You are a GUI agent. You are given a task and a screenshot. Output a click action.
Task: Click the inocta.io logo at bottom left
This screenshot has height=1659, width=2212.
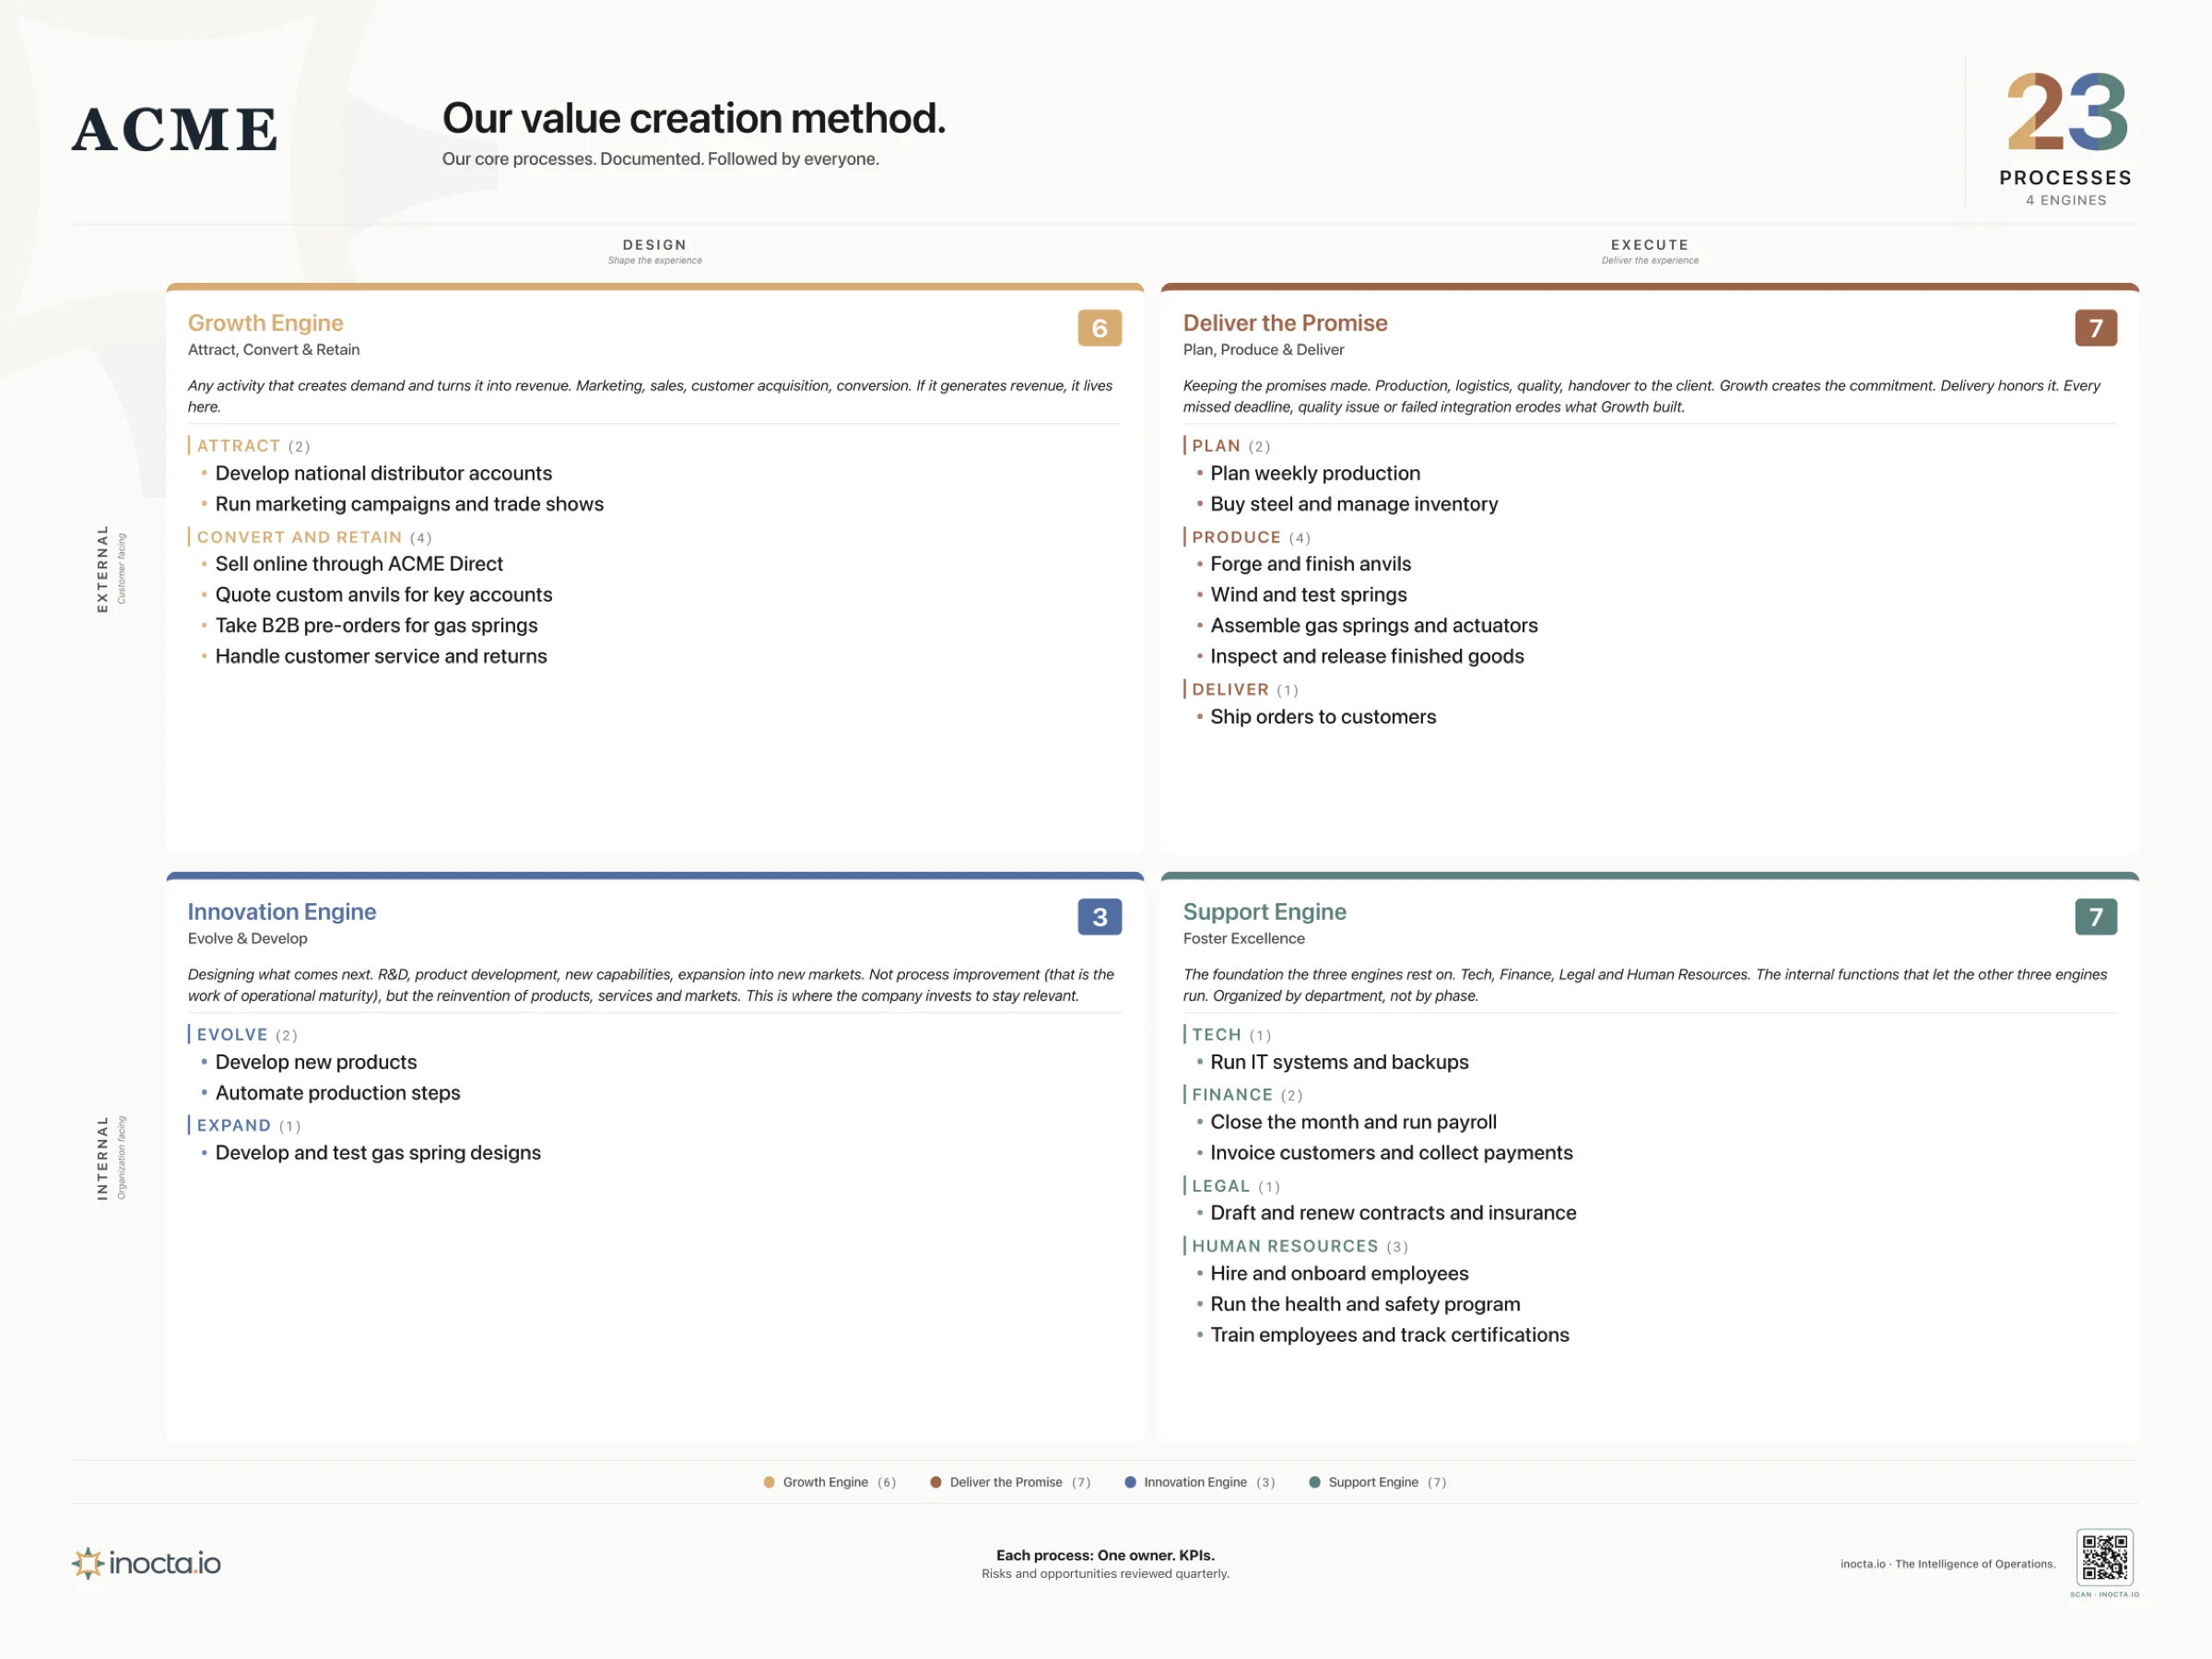[146, 1562]
